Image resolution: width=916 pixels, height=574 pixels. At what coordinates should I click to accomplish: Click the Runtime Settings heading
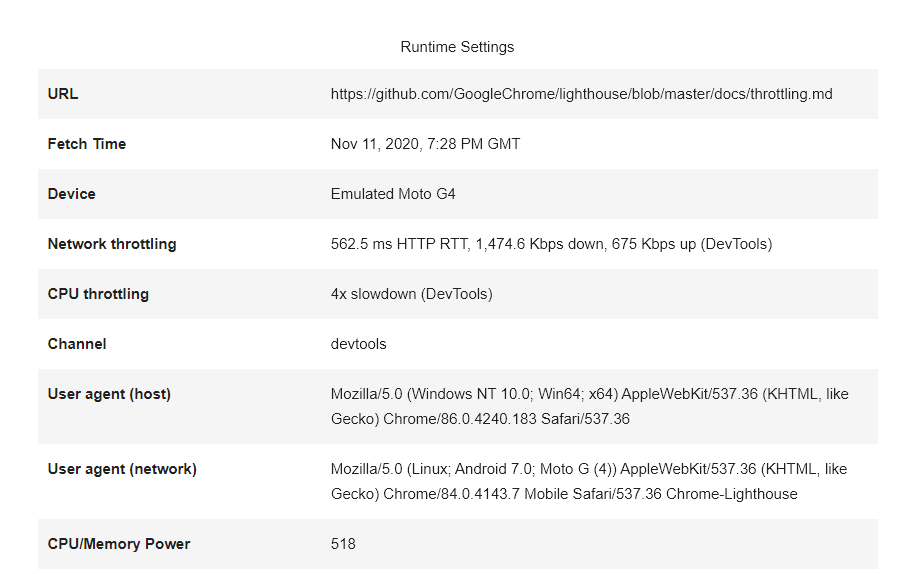(x=457, y=47)
